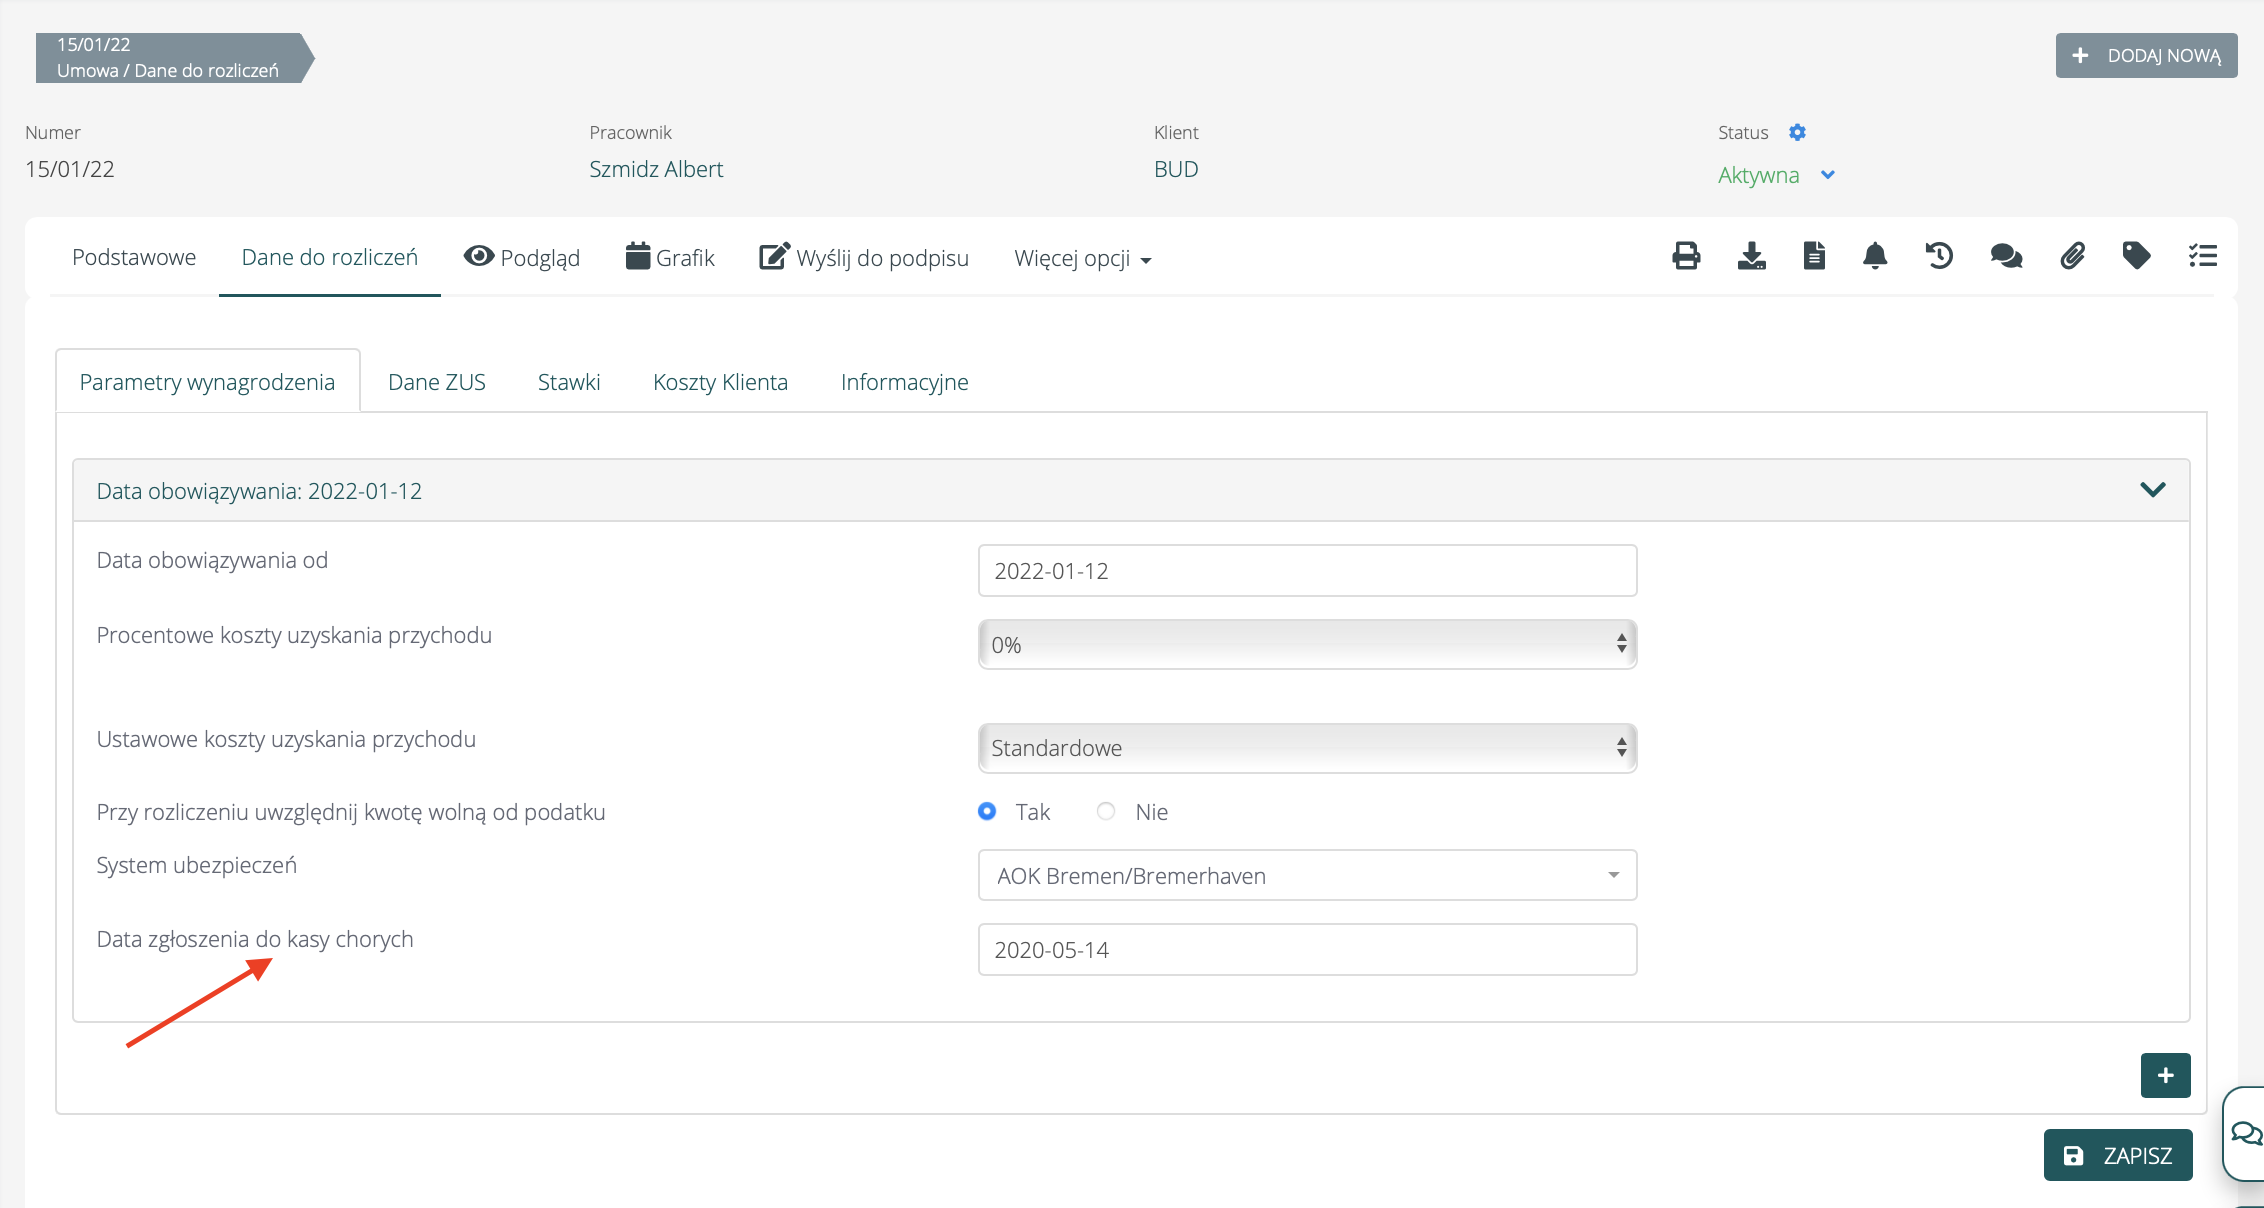Collapse the Data obowiązywania section chevron
2264x1208 pixels.
click(x=2152, y=490)
